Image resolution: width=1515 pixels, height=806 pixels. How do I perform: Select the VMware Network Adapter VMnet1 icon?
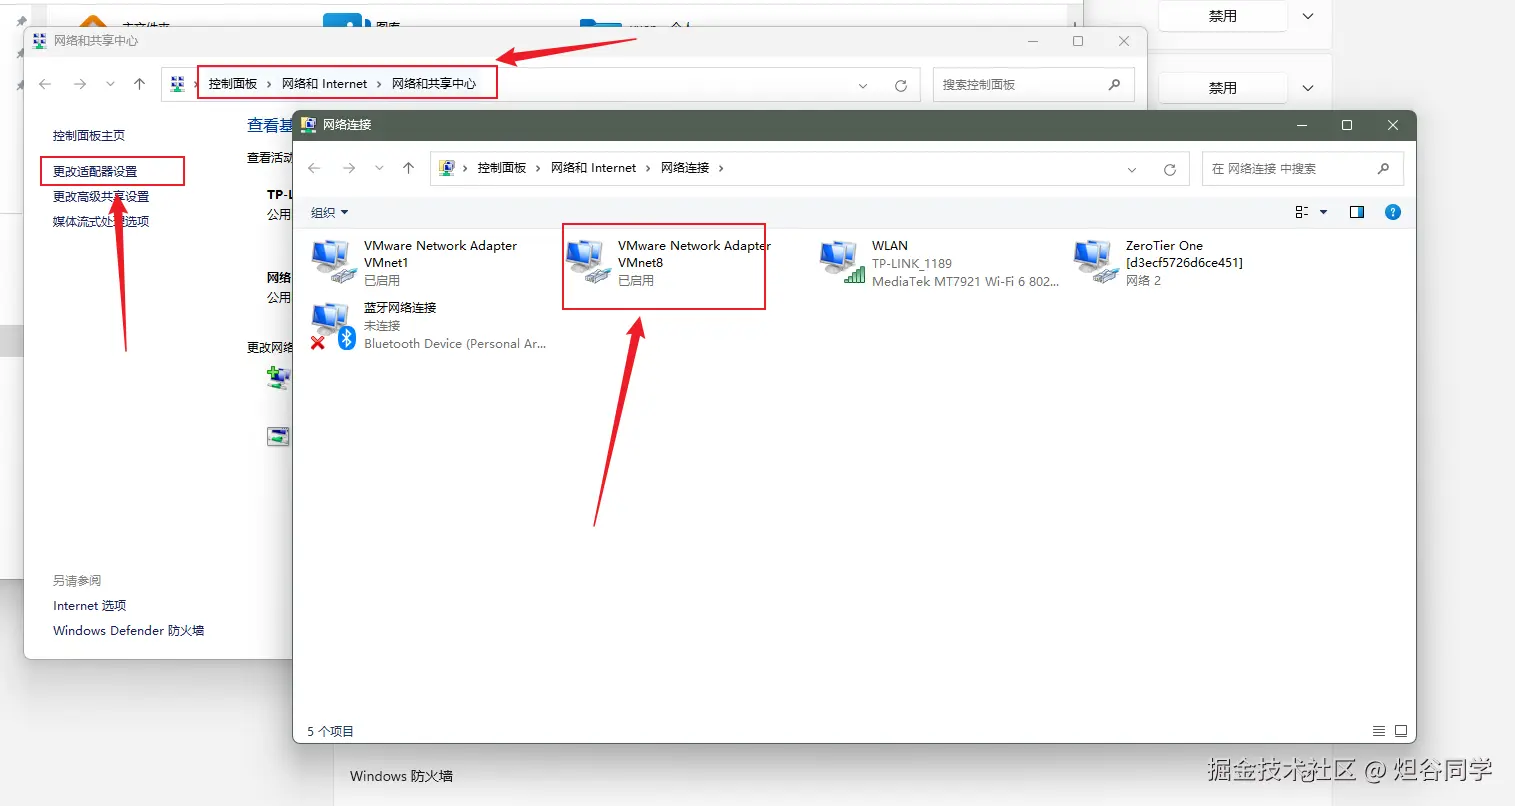333,262
